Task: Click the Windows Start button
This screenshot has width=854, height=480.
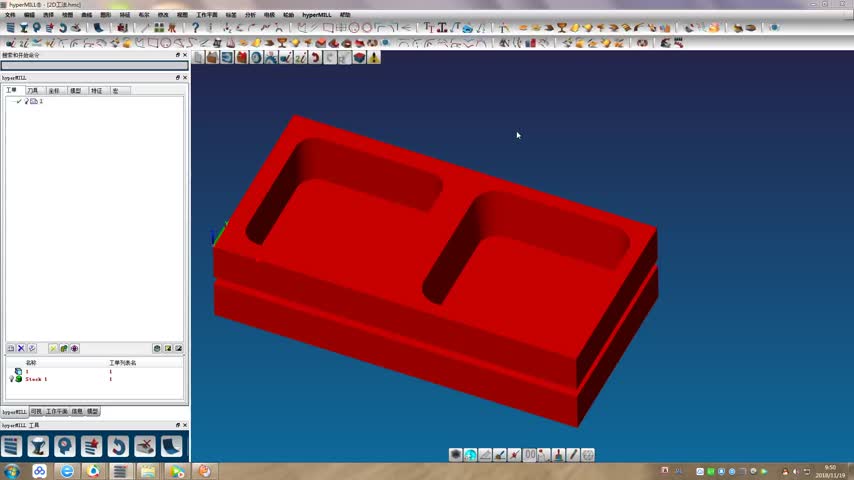Action: click(11, 471)
